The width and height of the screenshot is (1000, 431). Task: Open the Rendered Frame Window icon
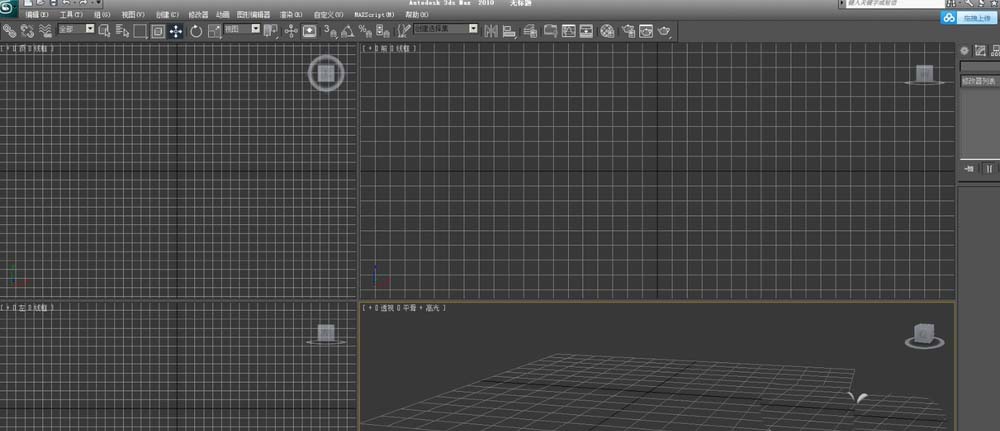coord(646,31)
